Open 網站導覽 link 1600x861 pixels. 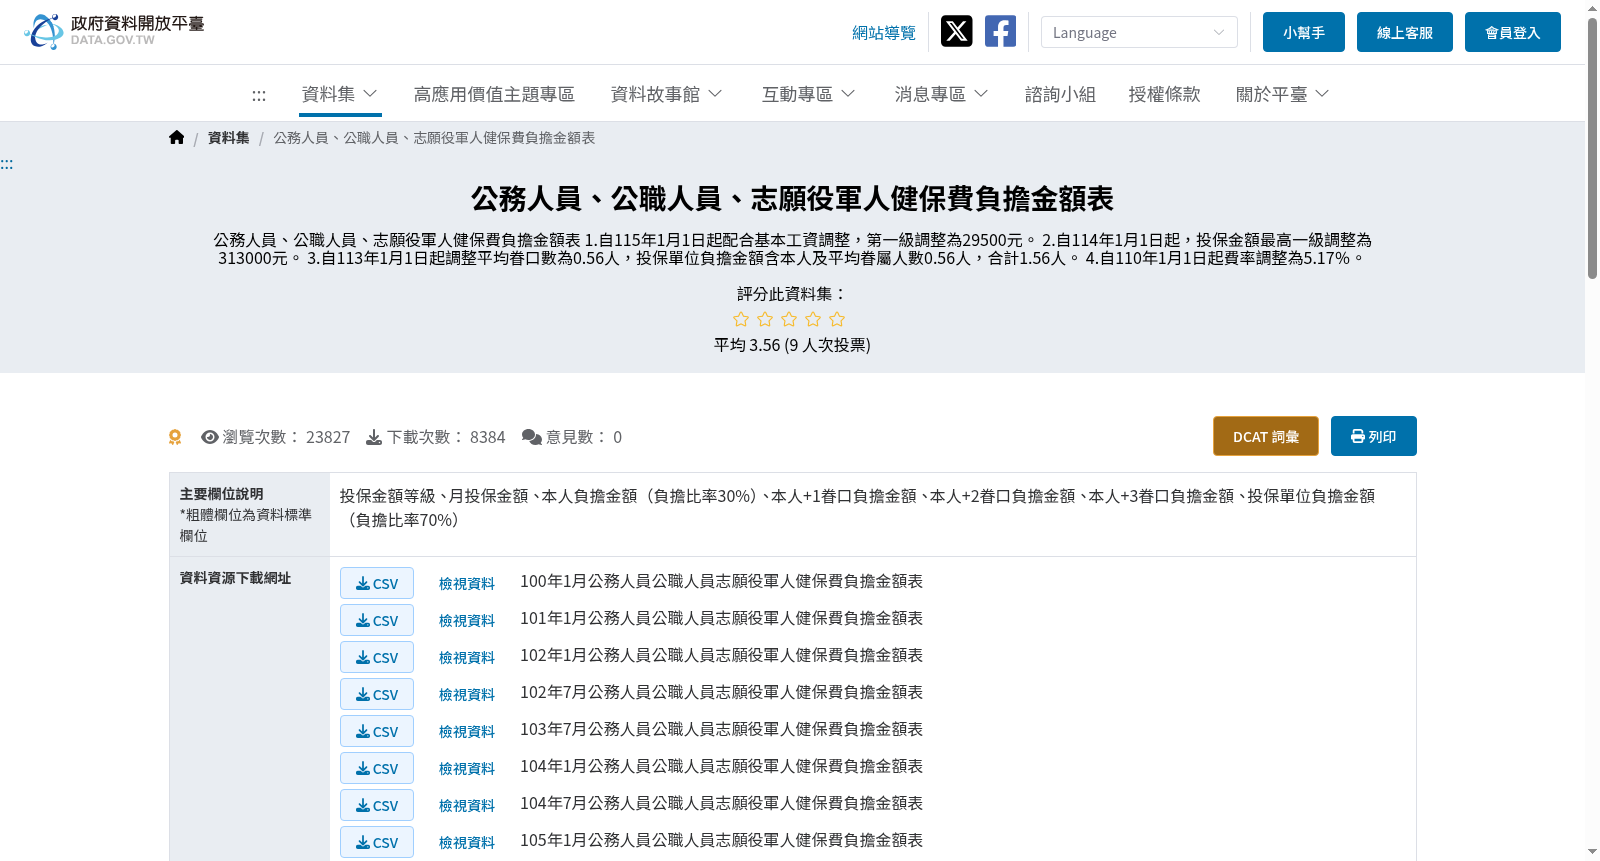(883, 33)
